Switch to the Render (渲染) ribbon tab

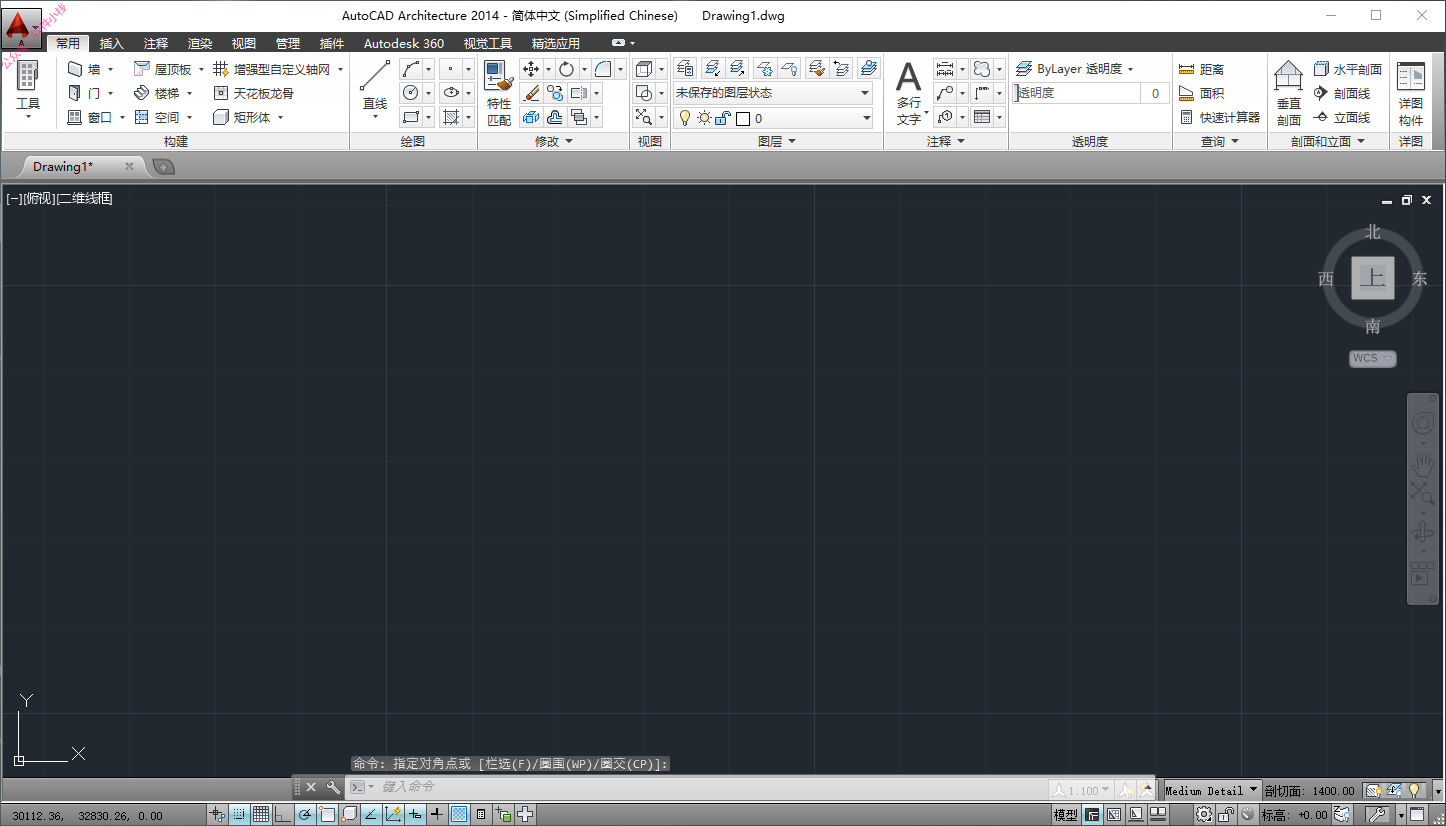pyautogui.click(x=200, y=44)
